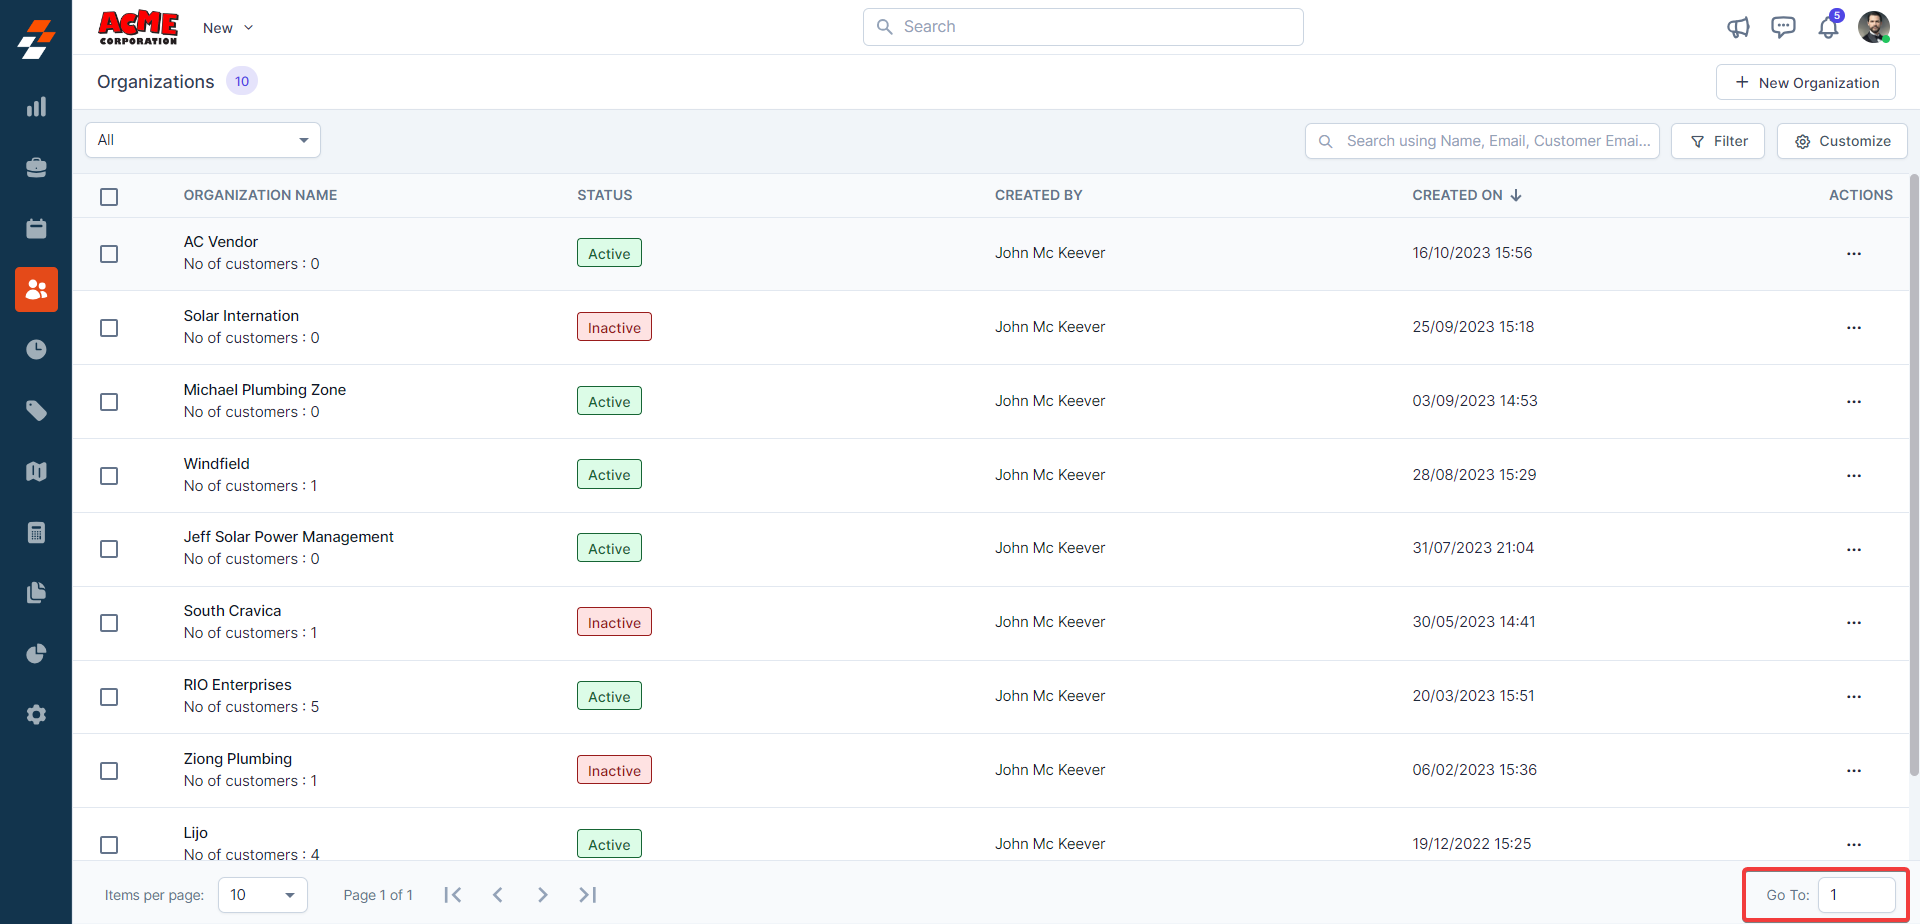The width and height of the screenshot is (1920, 924).
Task: Open actions menu for Solar Internation
Action: pyautogui.click(x=1853, y=328)
